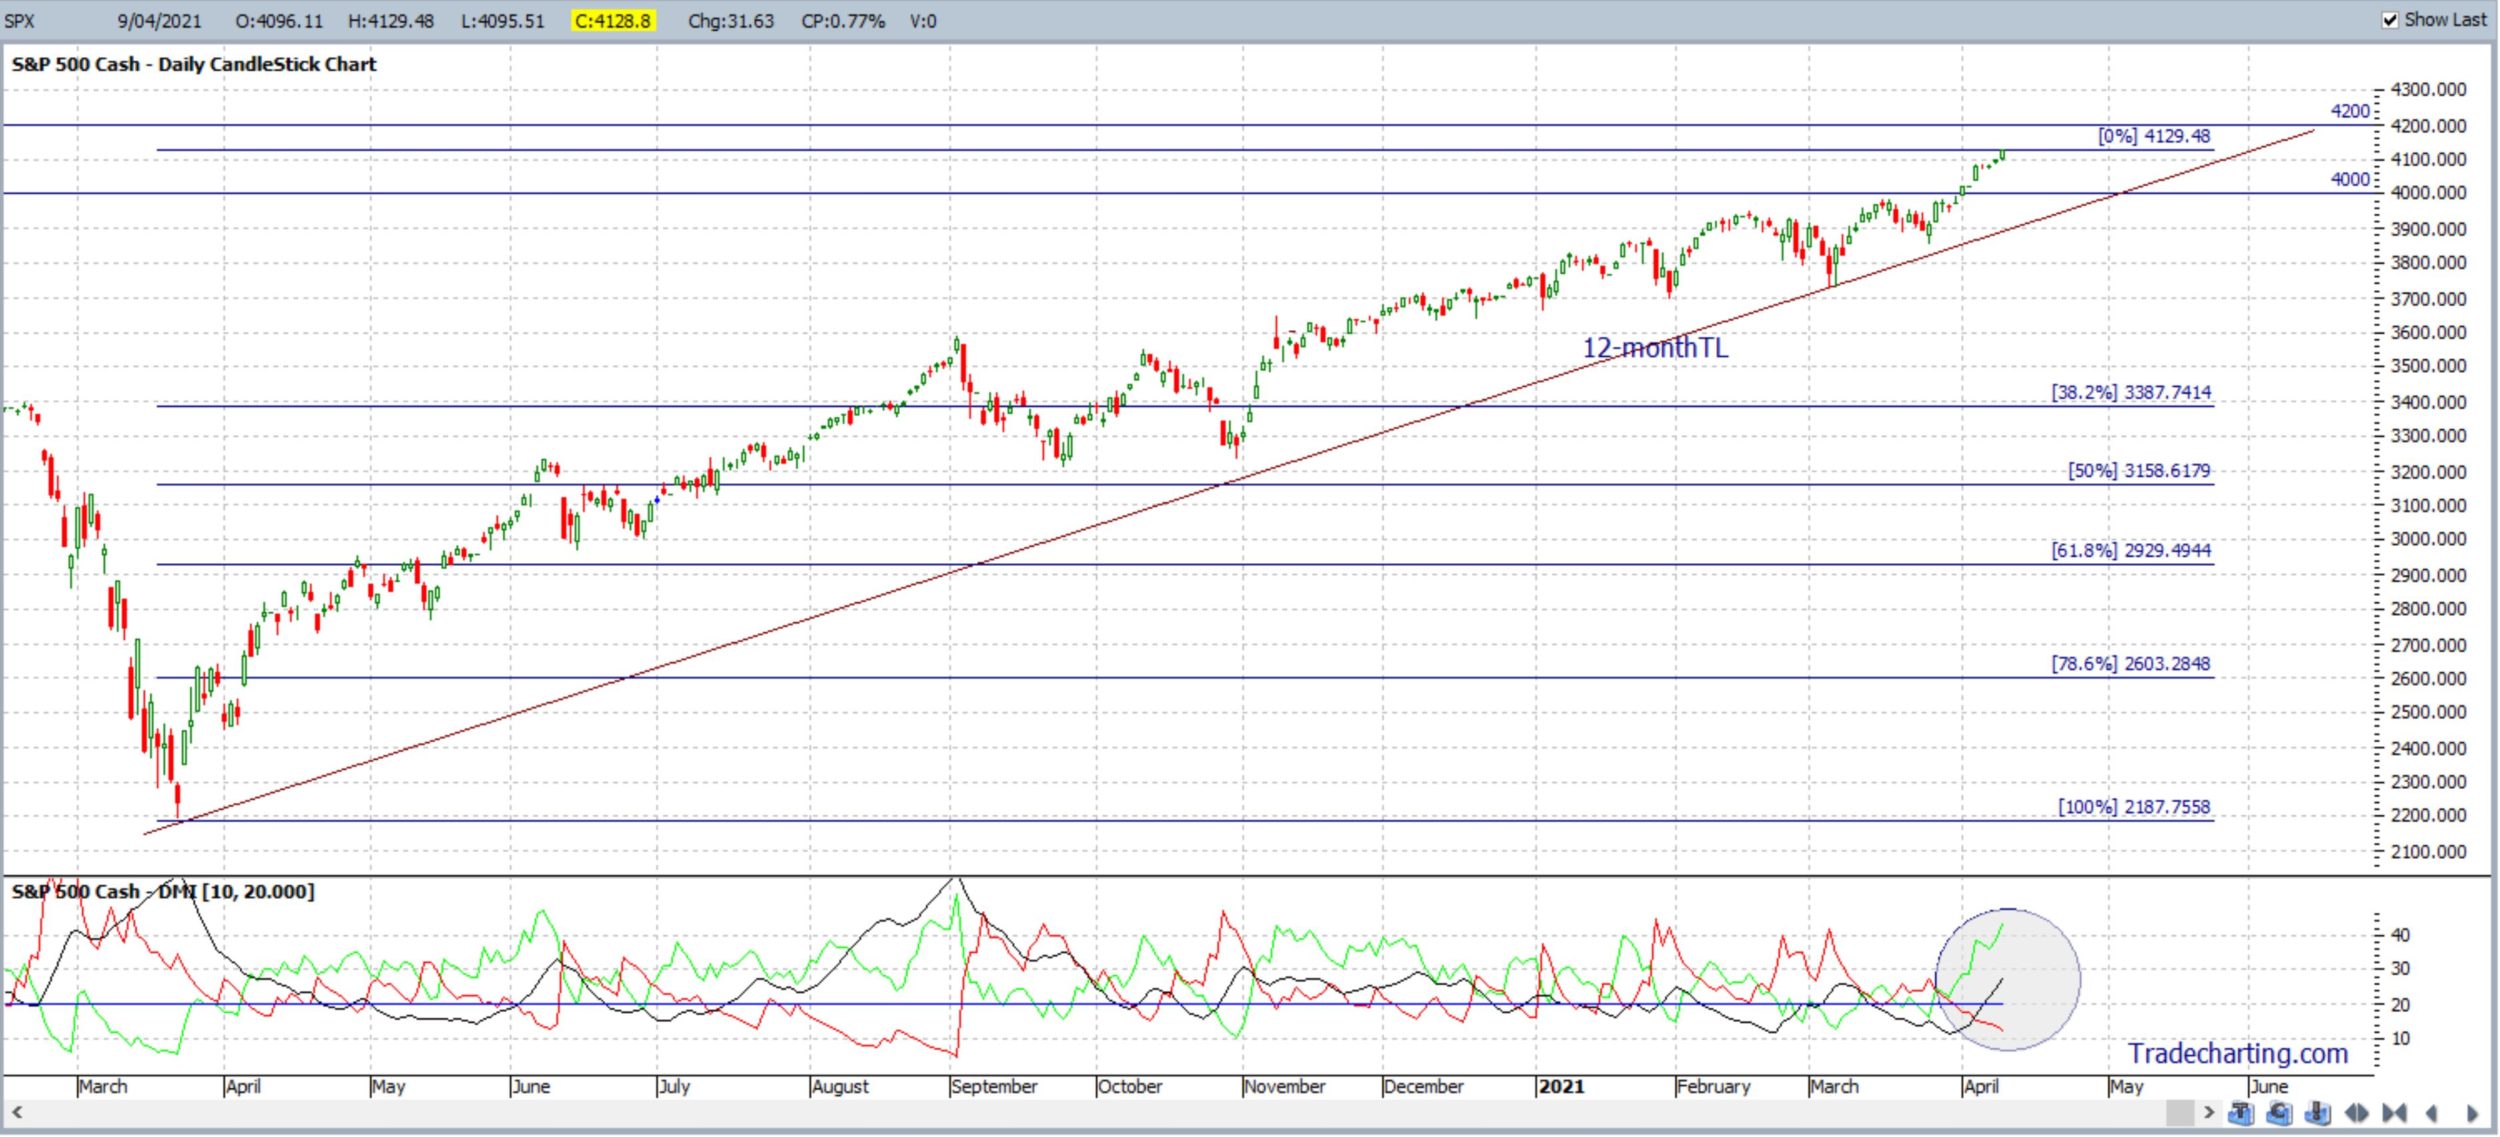Click the 4000 horizontal line label
Image resolution: width=2500 pixels, height=1137 pixels.
[2350, 179]
